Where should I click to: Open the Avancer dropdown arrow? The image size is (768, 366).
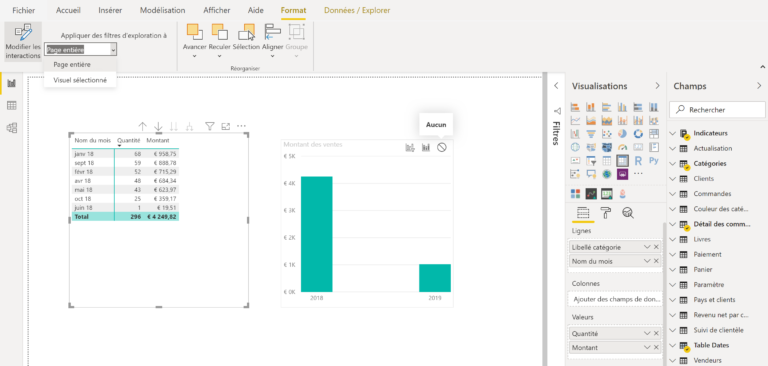194,56
